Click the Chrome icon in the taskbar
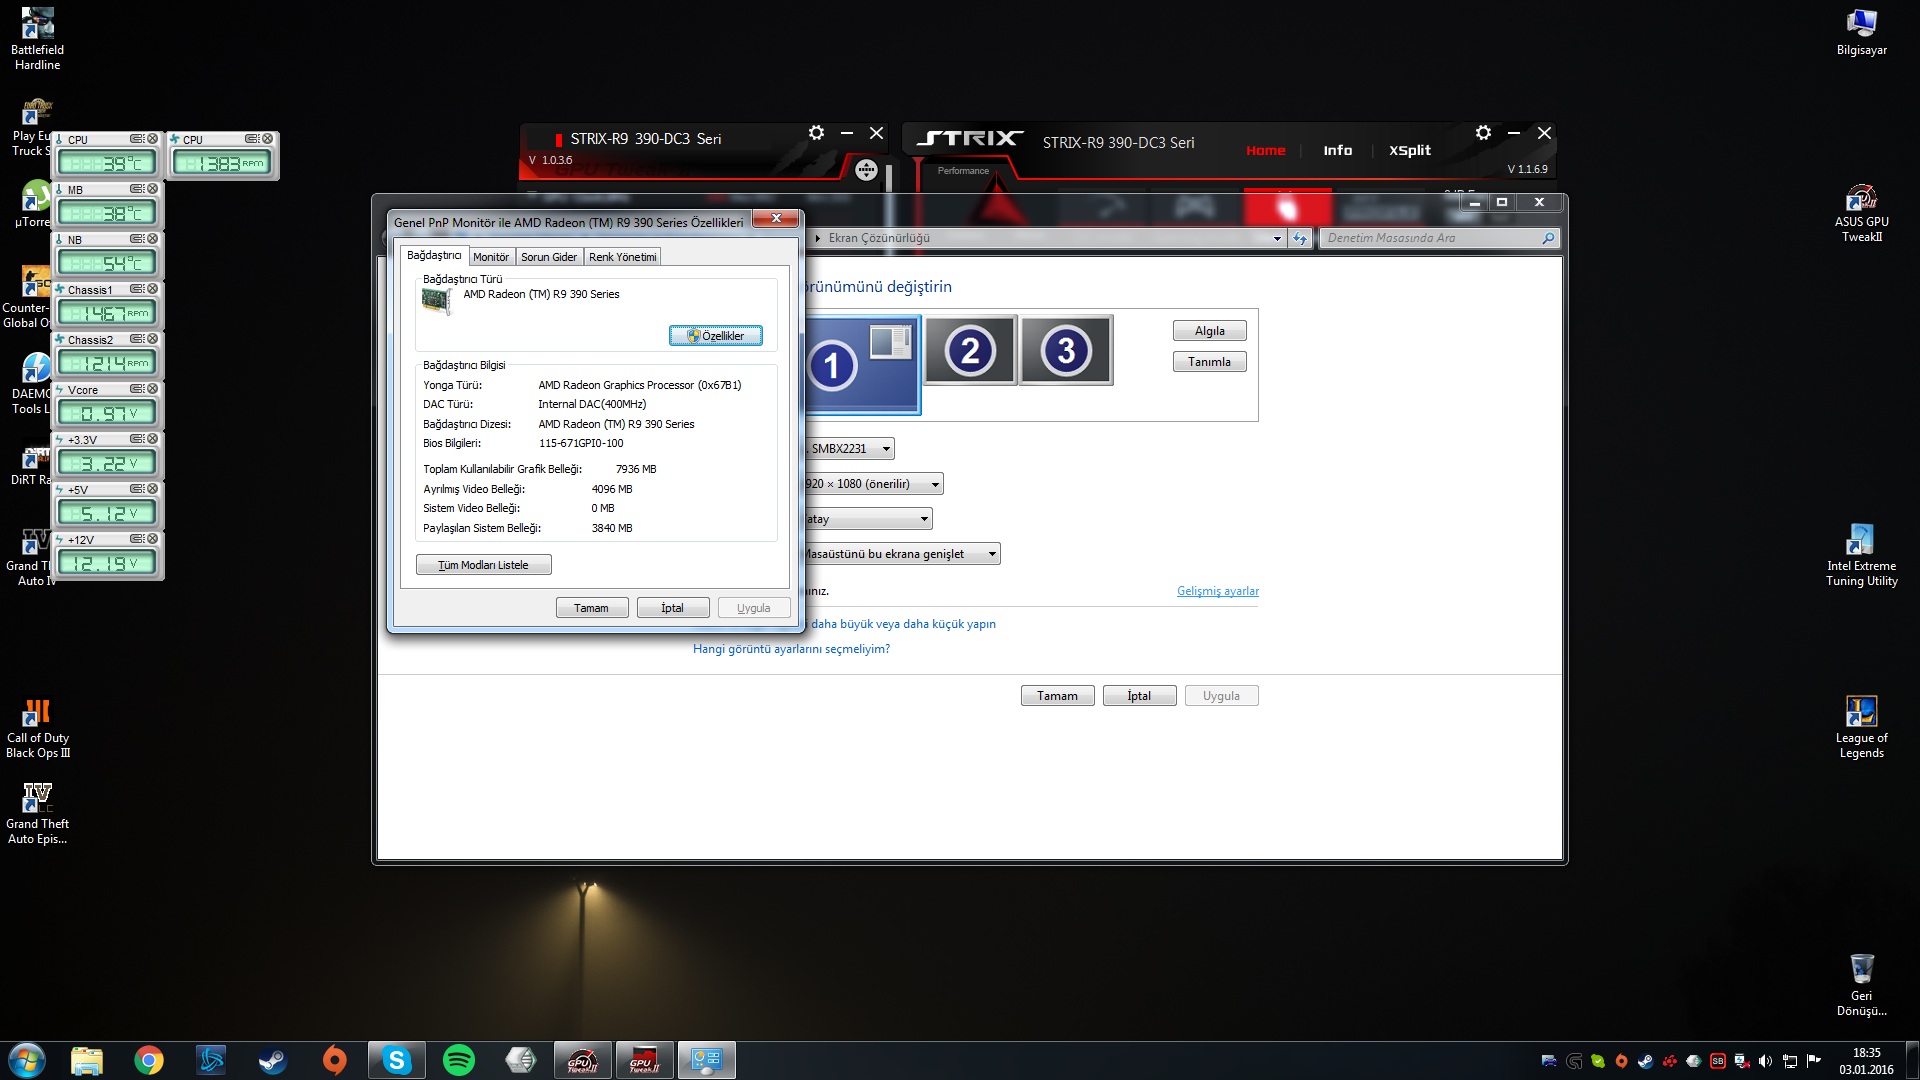This screenshot has width=1920, height=1080. point(149,1060)
